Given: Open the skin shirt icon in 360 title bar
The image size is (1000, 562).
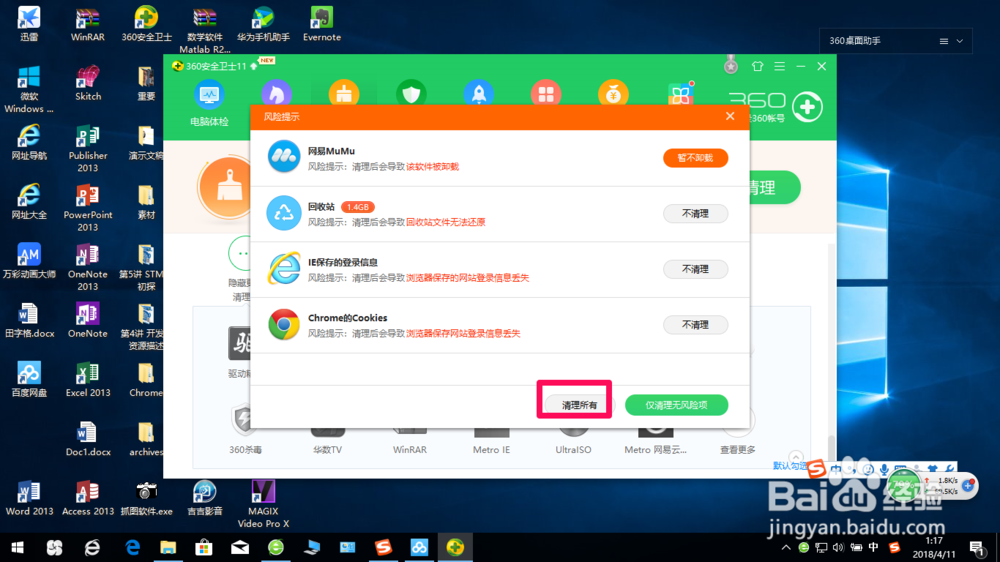Looking at the screenshot, I should pyautogui.click(x=757, y=66).
